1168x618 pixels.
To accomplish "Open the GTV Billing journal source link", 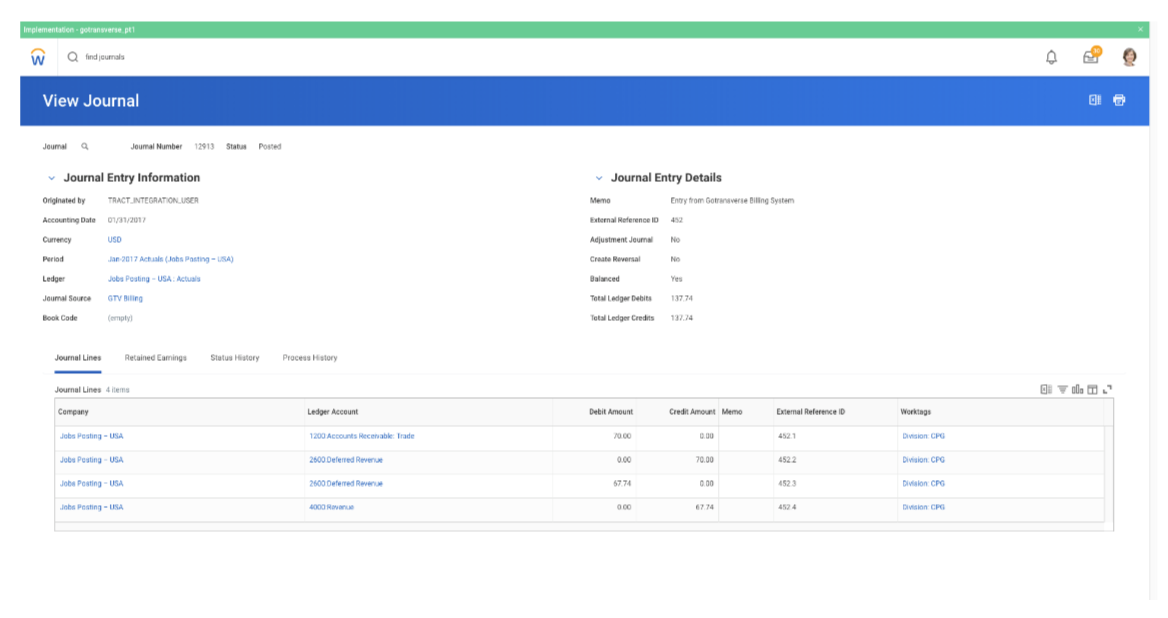I will coord(125,297).
